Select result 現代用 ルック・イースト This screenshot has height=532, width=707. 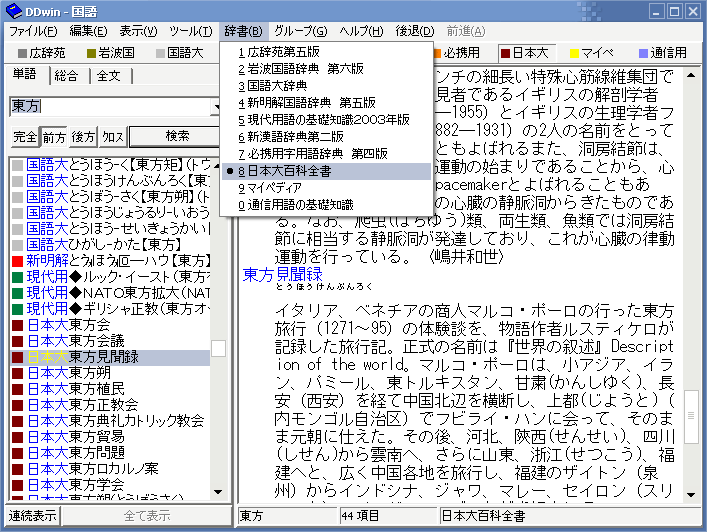pyautogui.click(x=110, y=277)
